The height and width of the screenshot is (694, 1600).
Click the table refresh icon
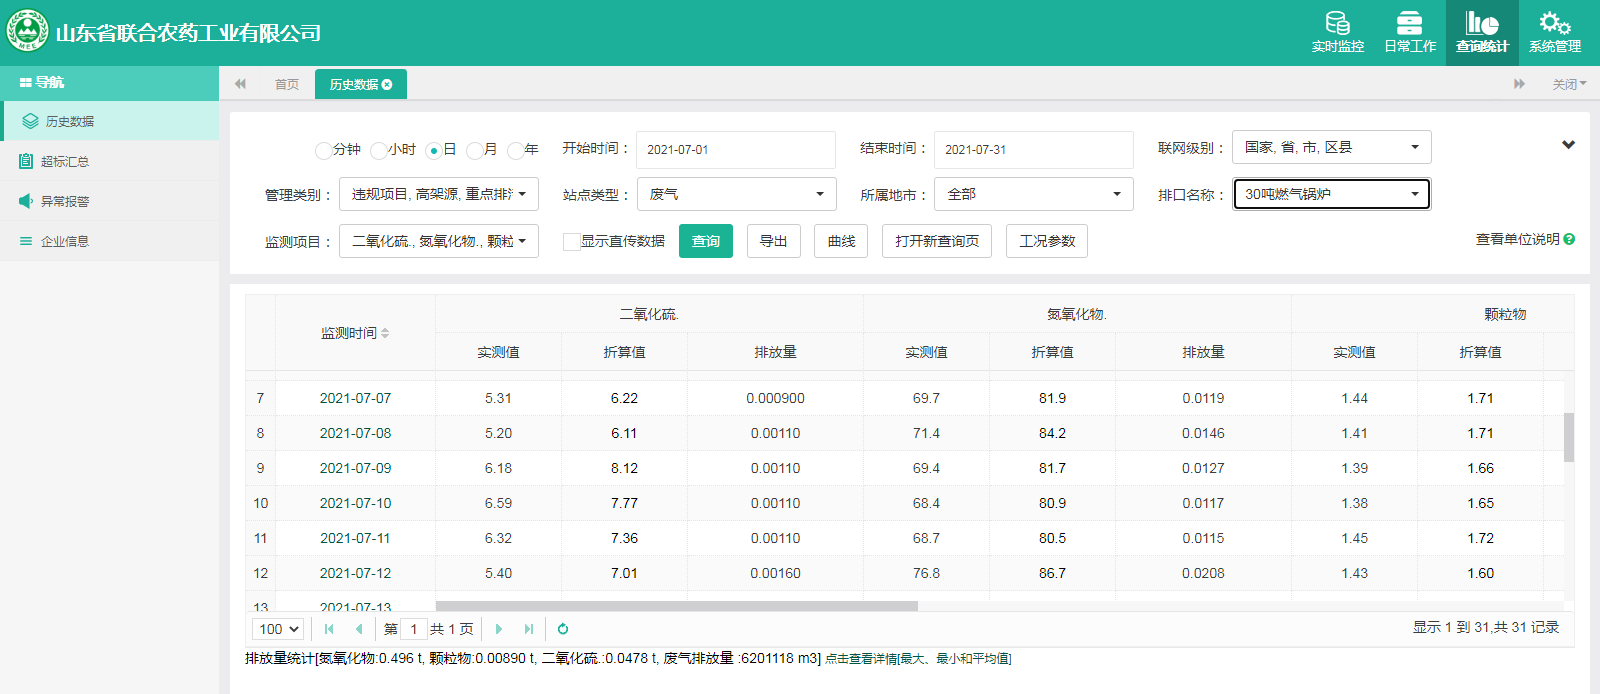coord(563,629)
